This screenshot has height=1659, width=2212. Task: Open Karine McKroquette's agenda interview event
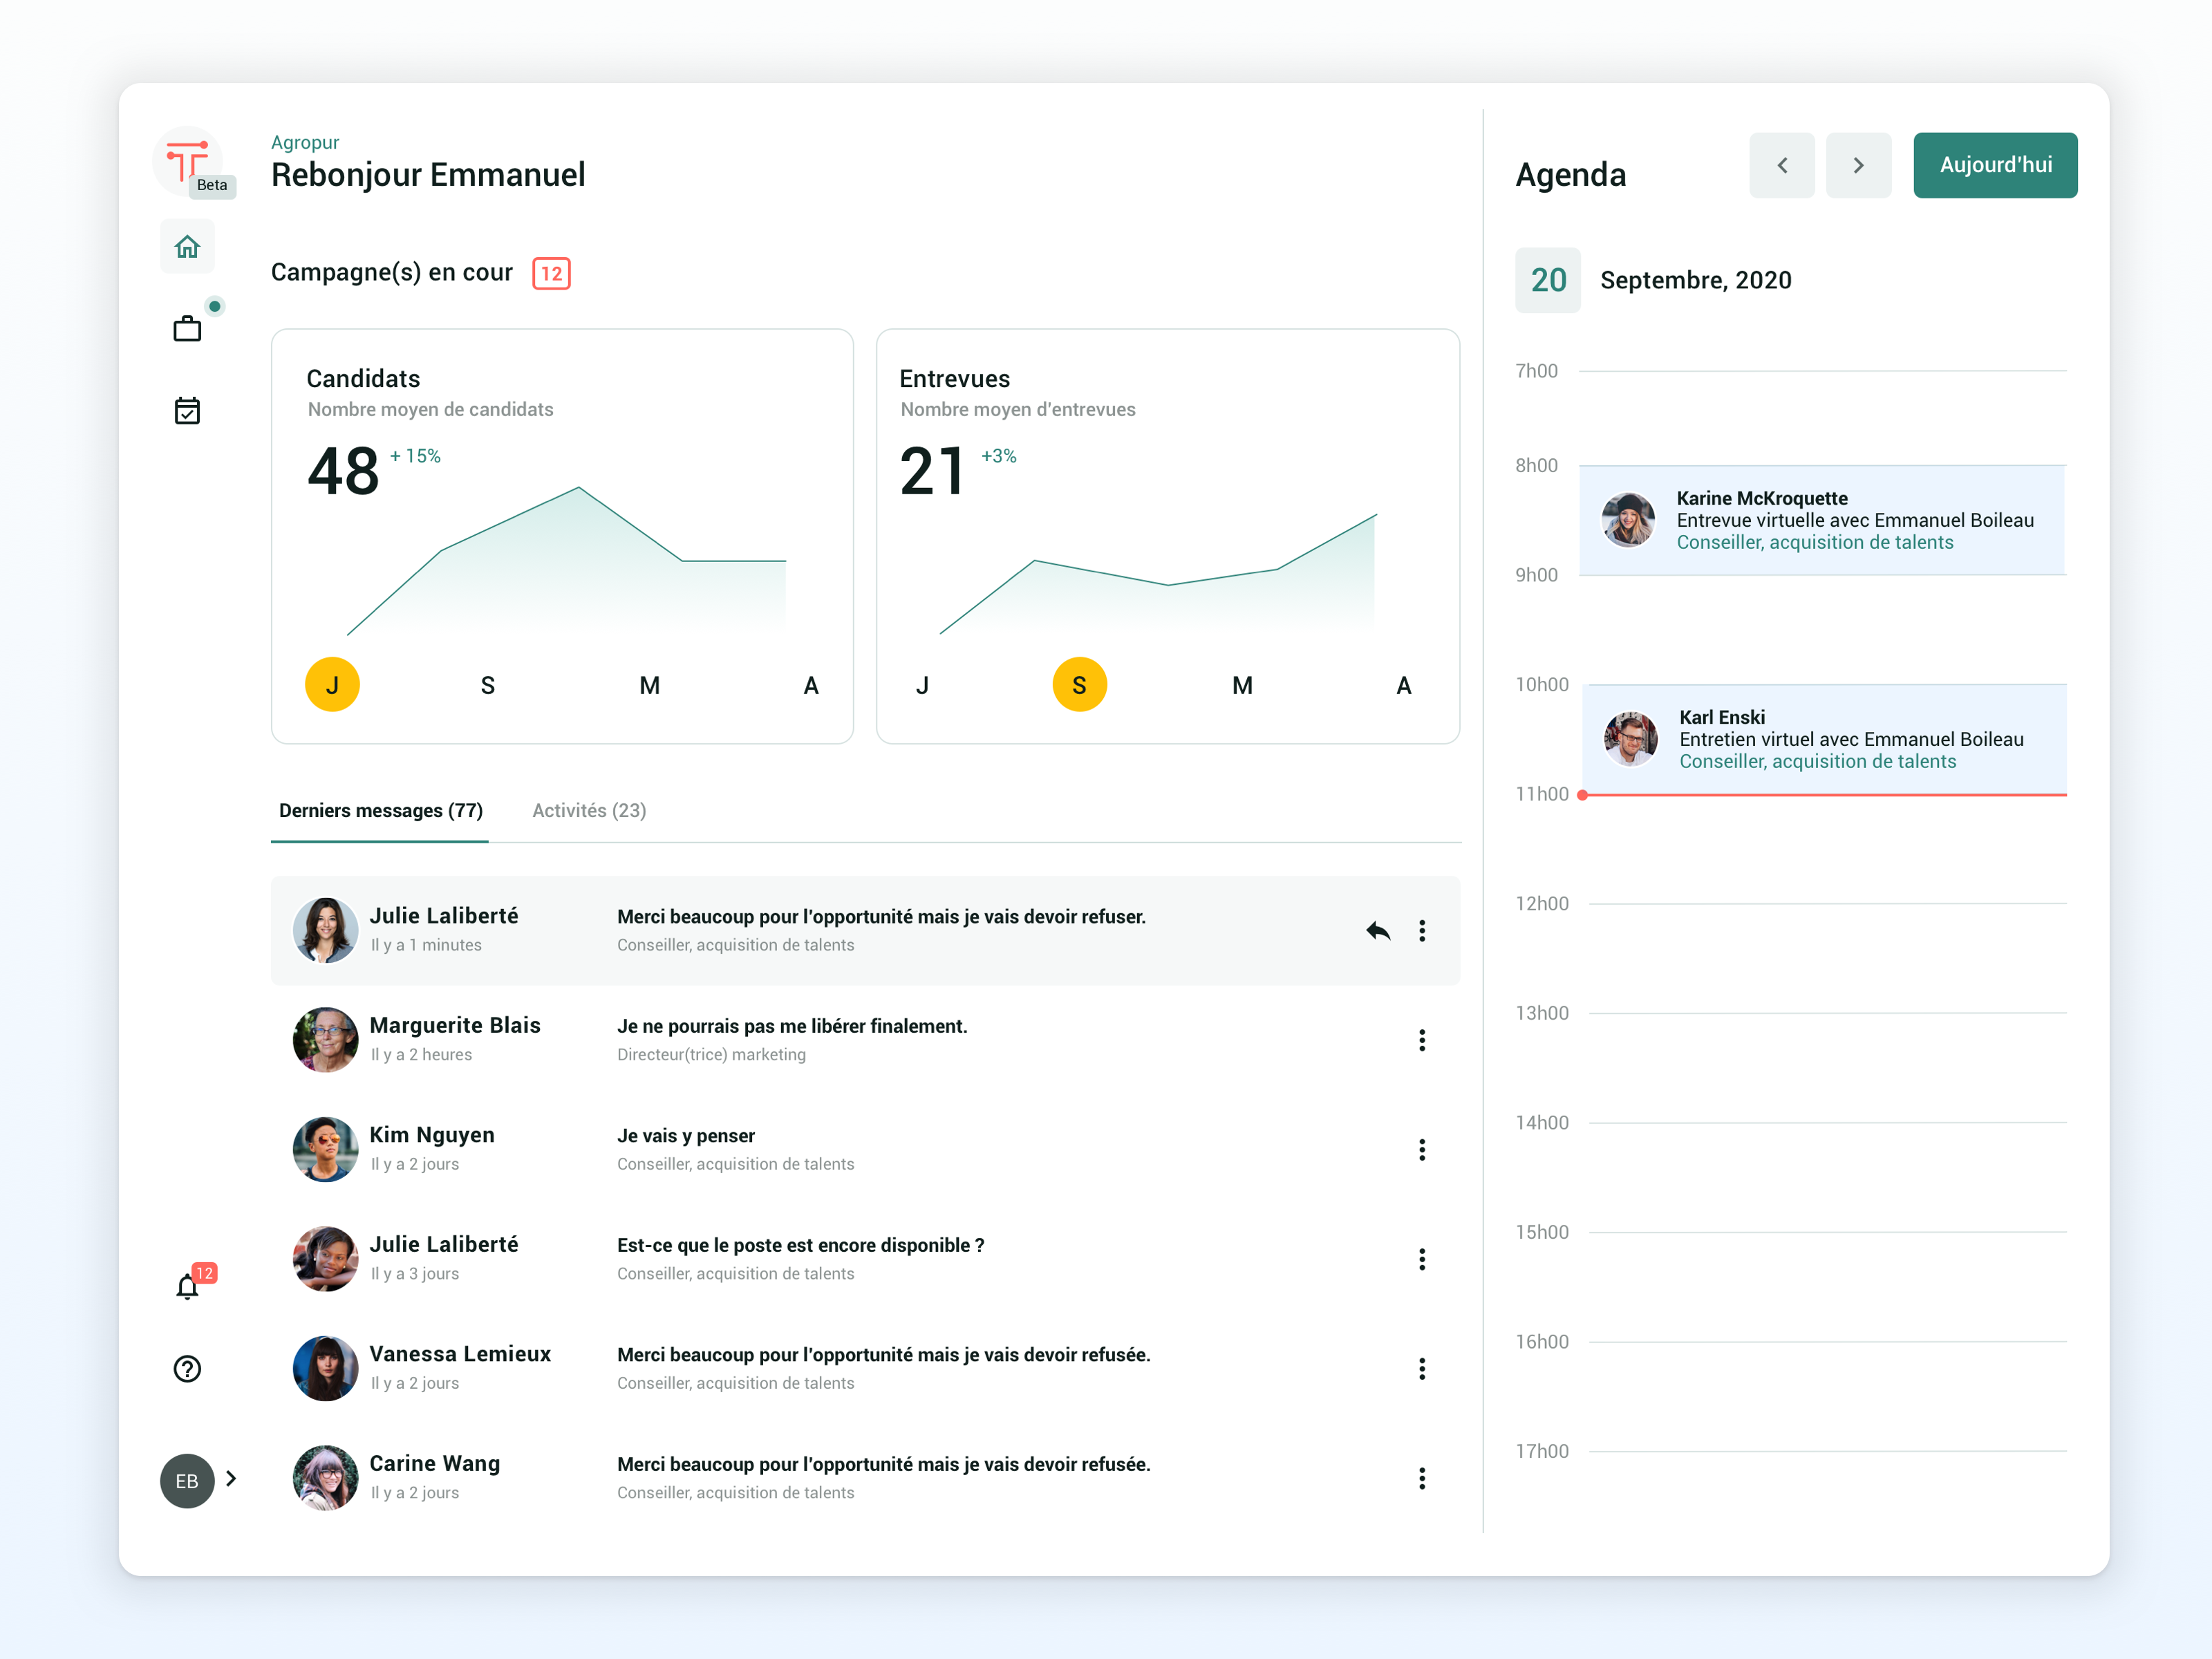click(1822, 520)
